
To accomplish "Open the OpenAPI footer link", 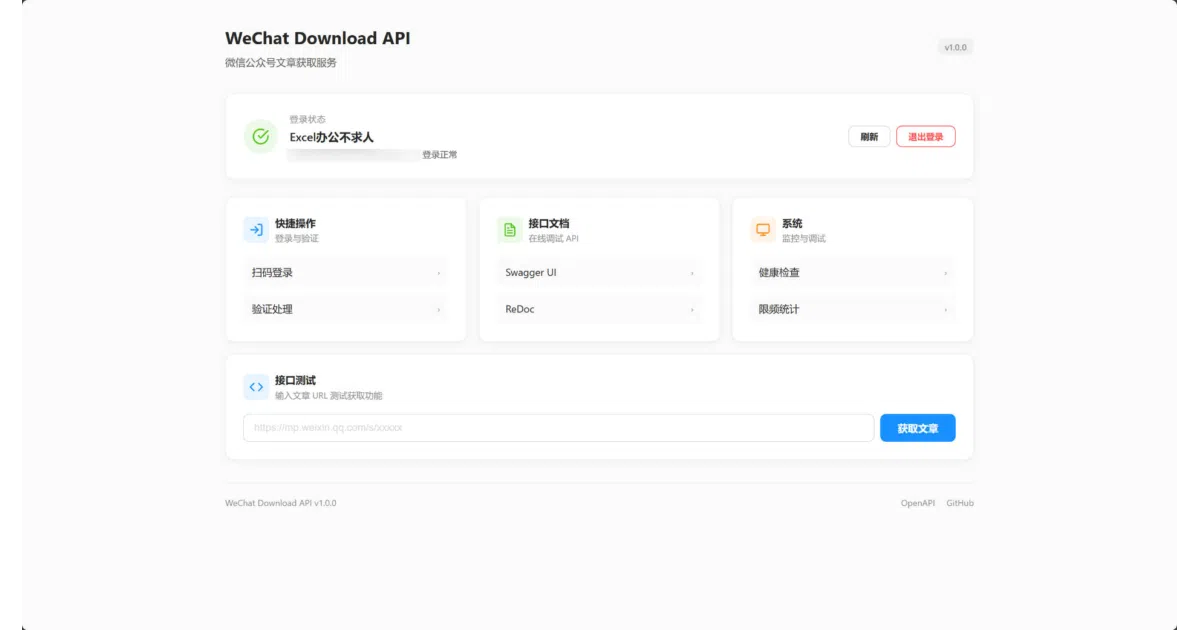I will point(918,503).
